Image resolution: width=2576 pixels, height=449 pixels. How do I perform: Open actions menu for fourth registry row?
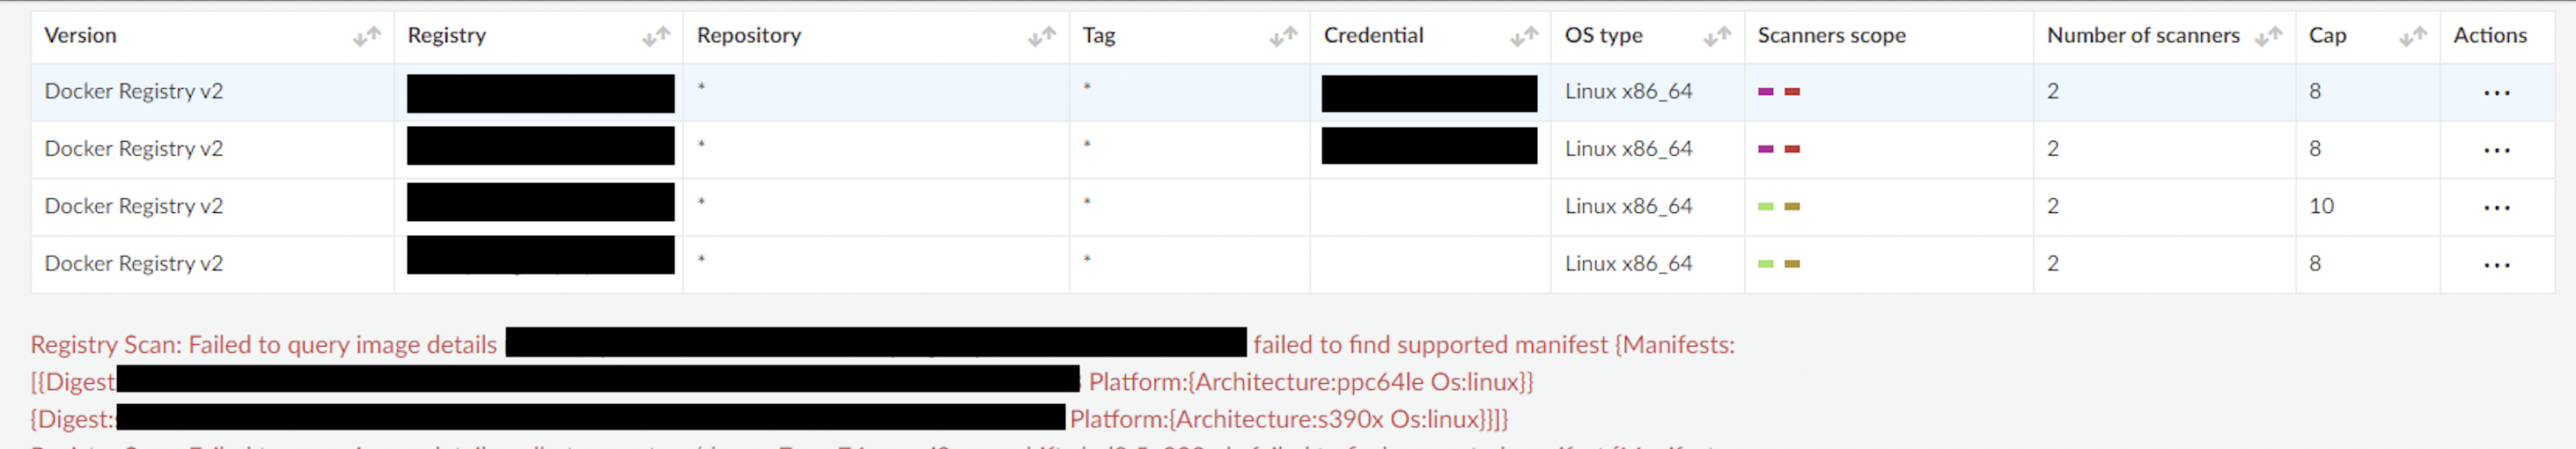point(2496,265)
